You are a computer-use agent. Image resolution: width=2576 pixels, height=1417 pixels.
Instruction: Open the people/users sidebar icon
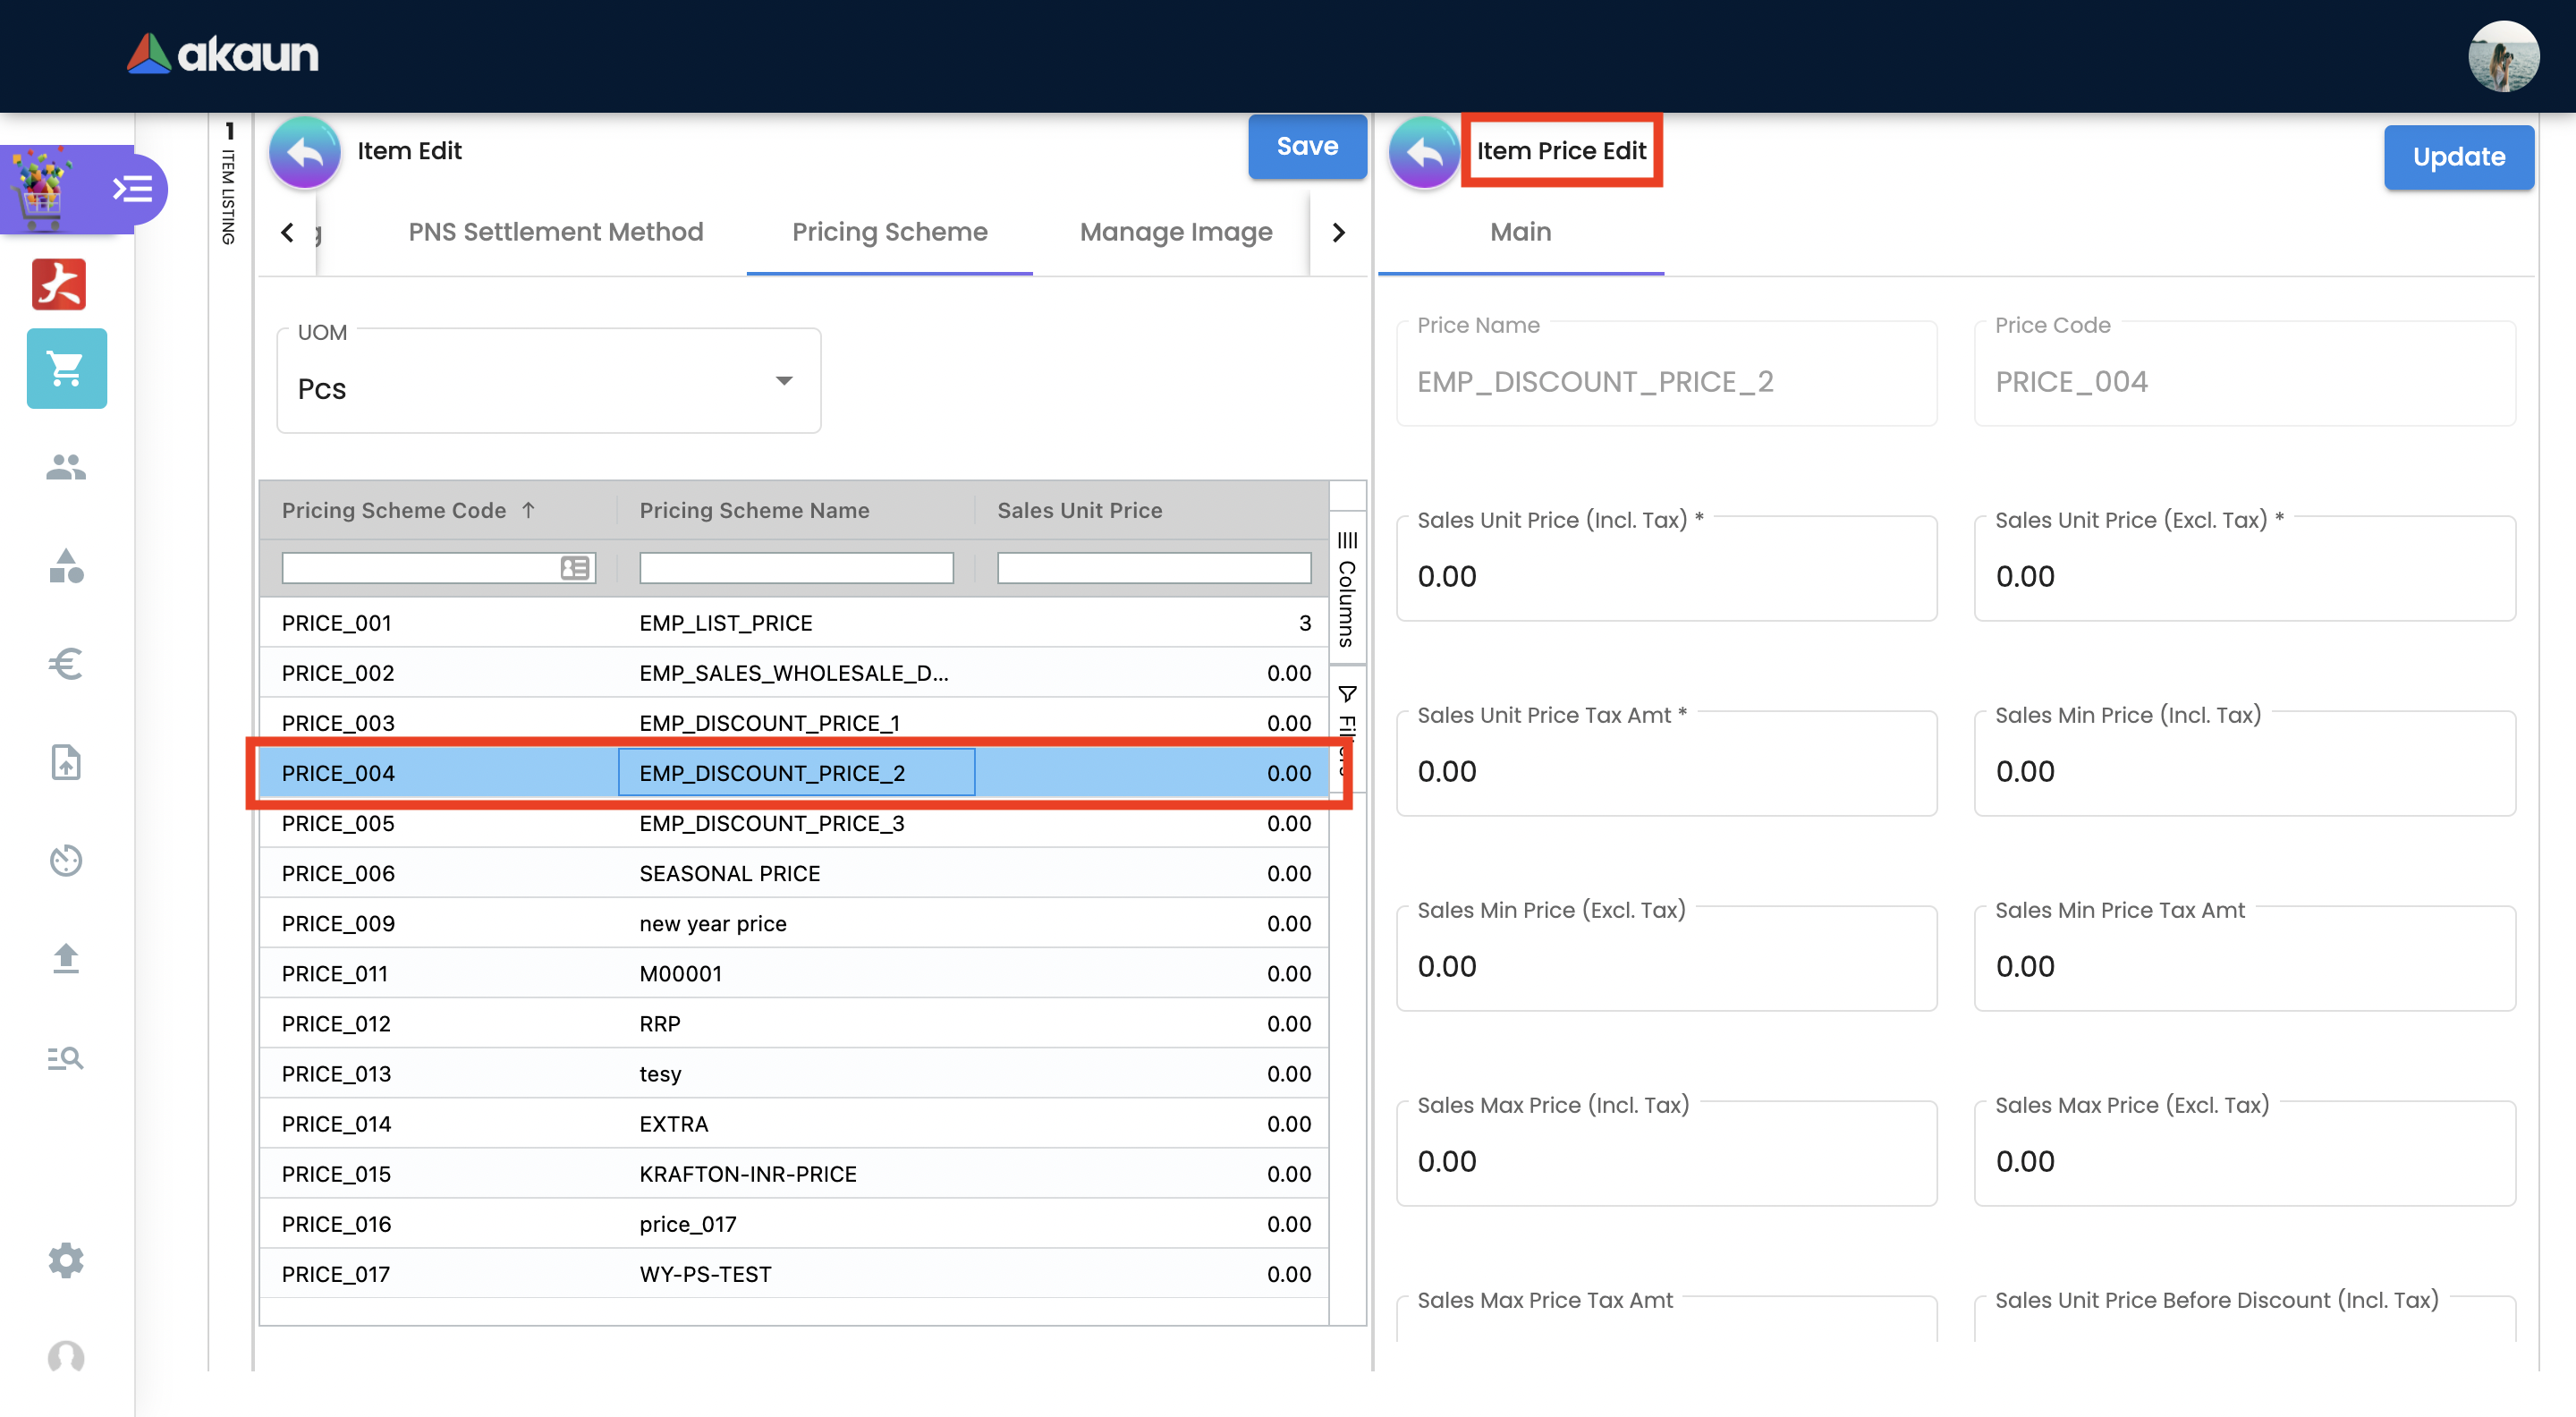pos(66,467)
